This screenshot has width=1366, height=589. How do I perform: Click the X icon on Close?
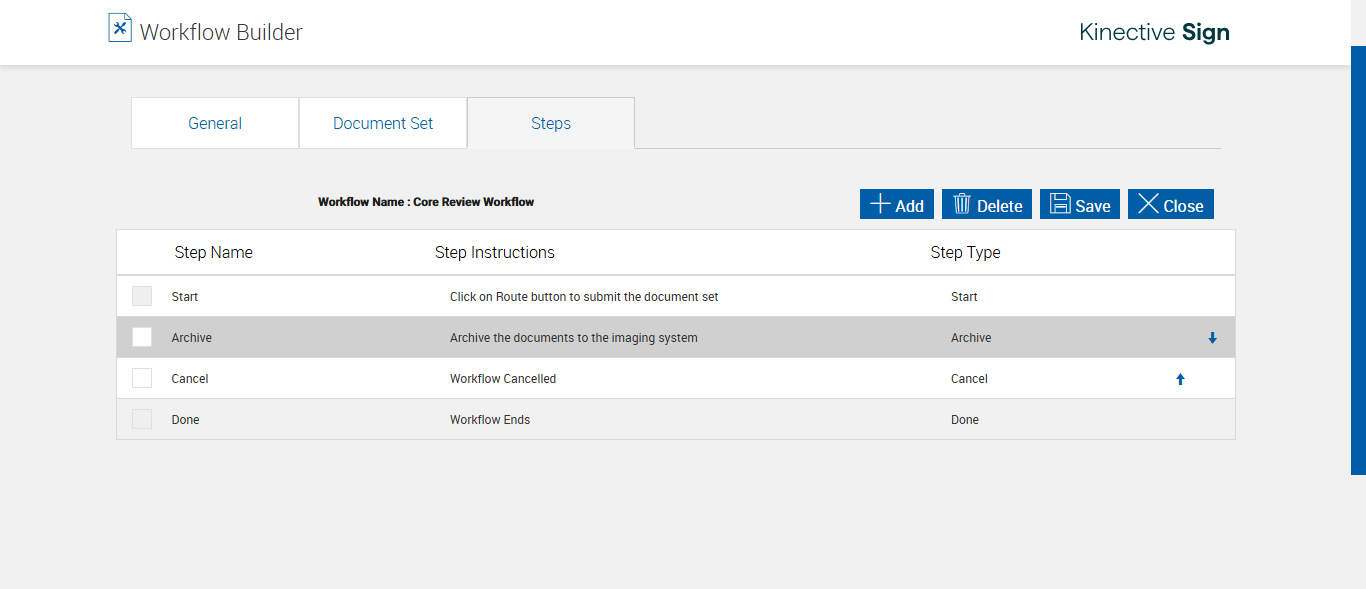(x=1148, y=204)
